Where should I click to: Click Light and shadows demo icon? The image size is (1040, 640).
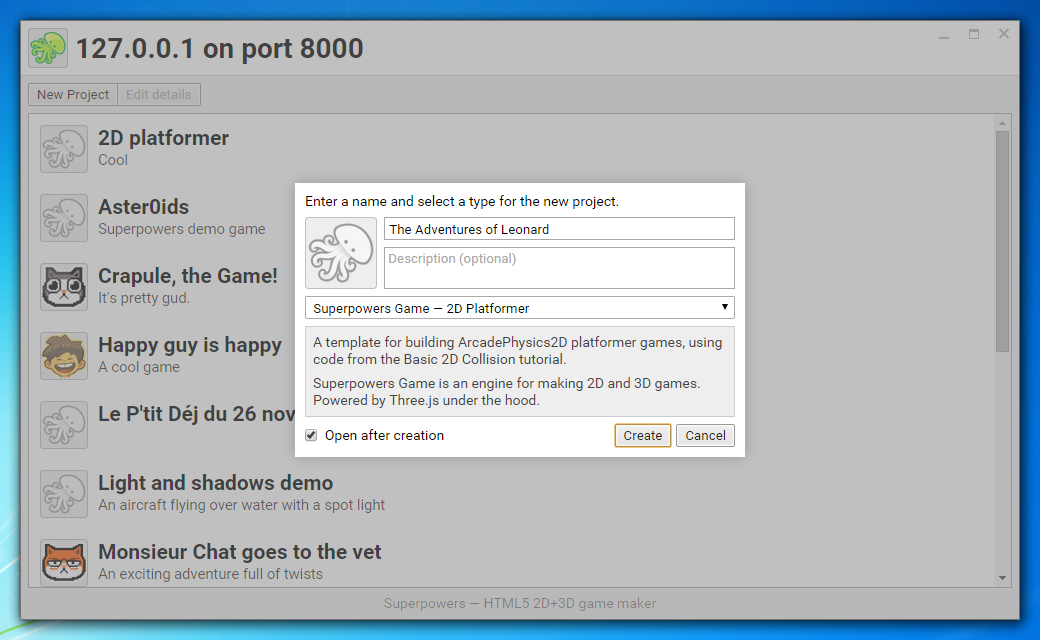point(64,494)
